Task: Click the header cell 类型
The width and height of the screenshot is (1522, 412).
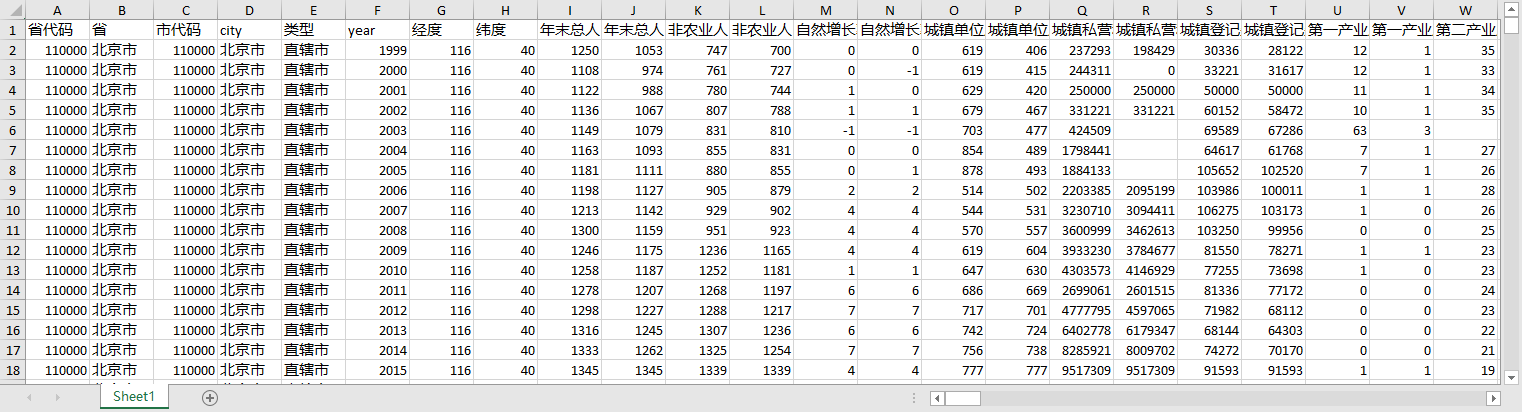Action: tap(313, 30)
